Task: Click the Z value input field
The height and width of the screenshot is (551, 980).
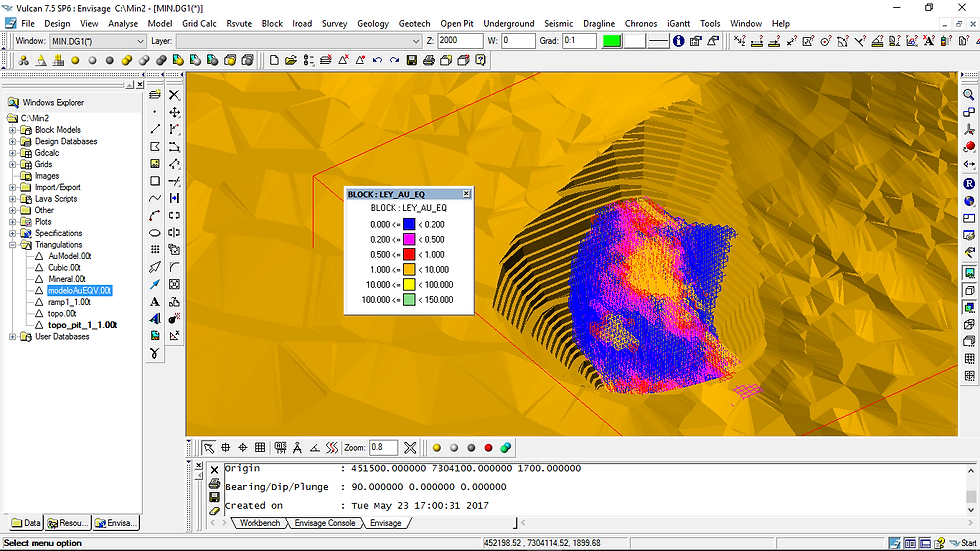Action: click(x=460, y=41)
